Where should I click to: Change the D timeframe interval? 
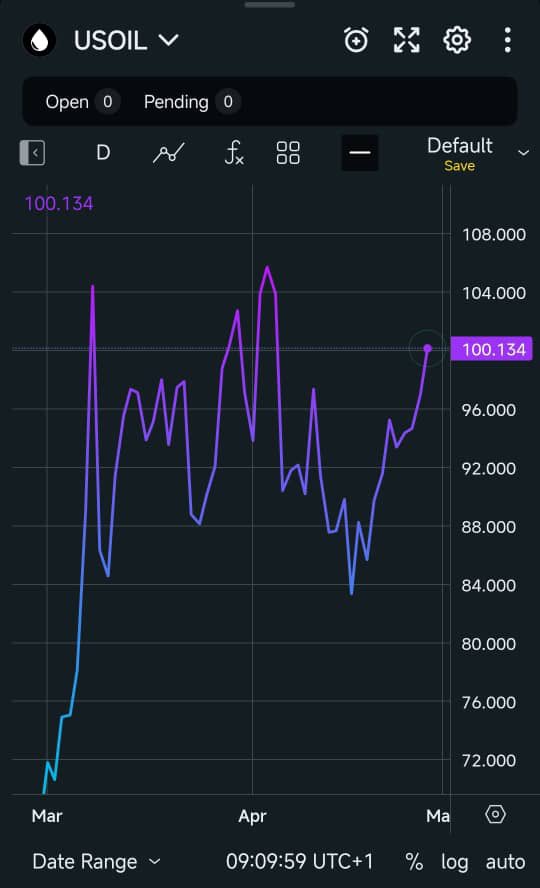(103, 152)
